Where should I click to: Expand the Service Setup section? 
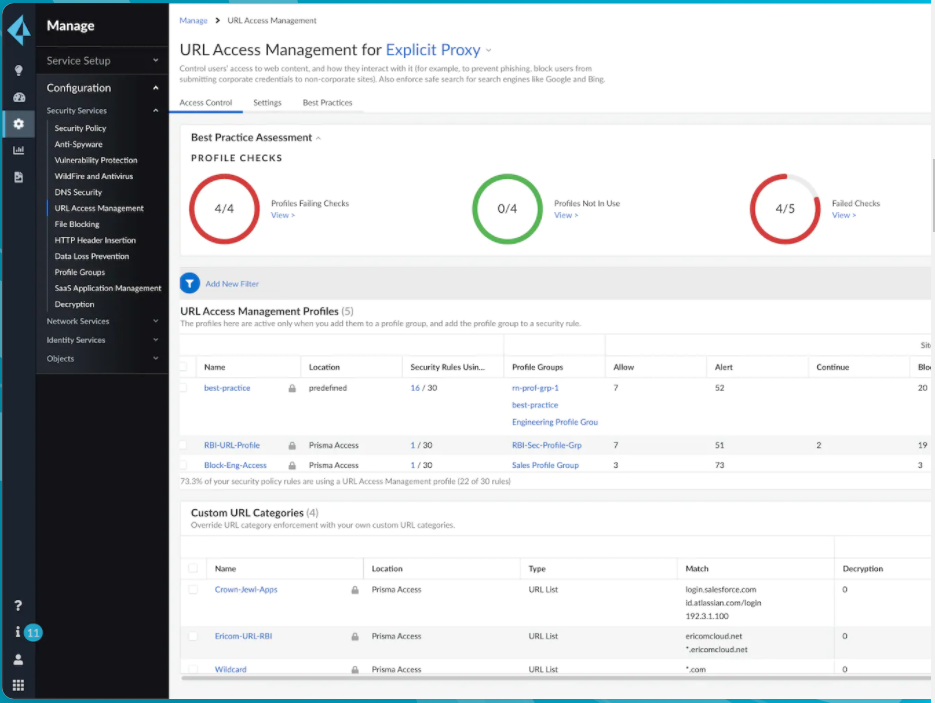(102, 60)
